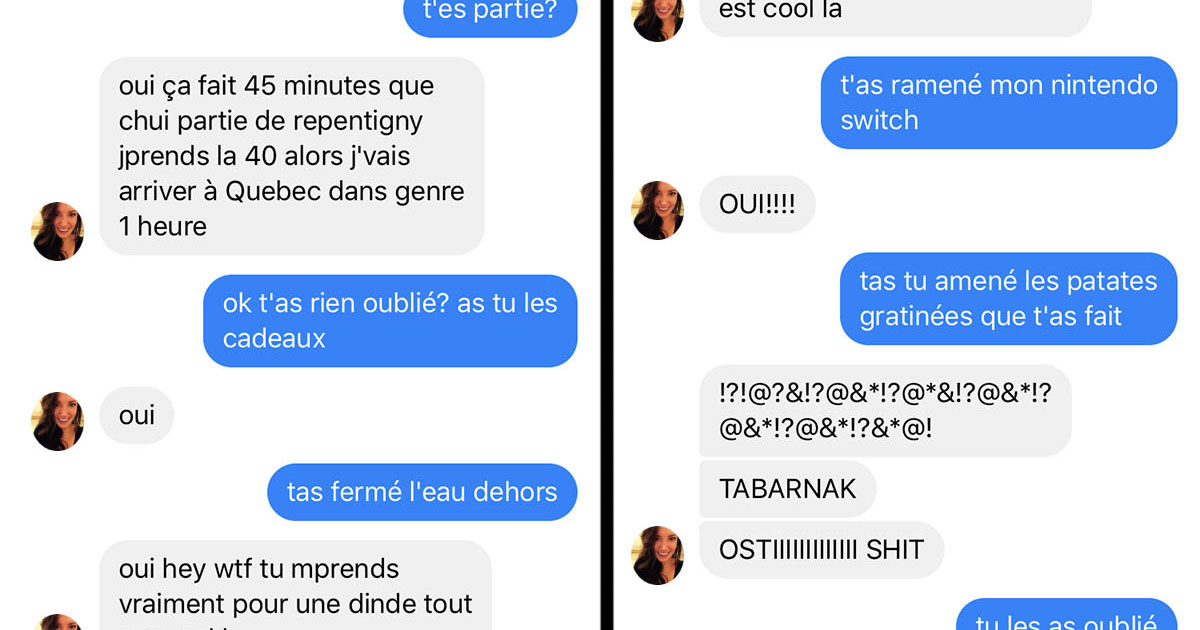
Task: Tap the 'oui hey wtf tu mprends' bubble
Action: 295,586
